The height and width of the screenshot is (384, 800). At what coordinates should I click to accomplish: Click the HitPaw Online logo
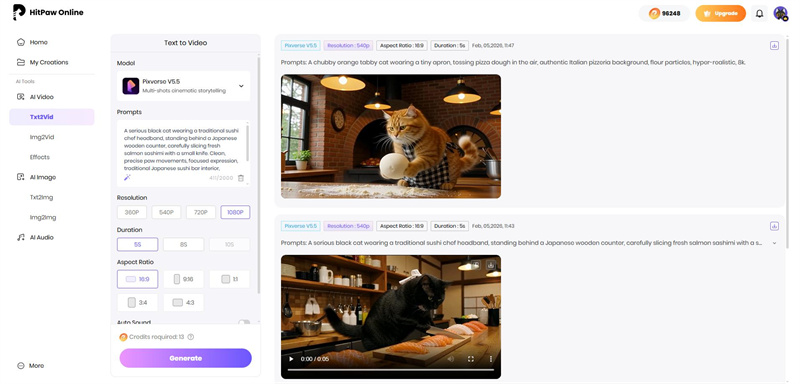coord(47,12)
